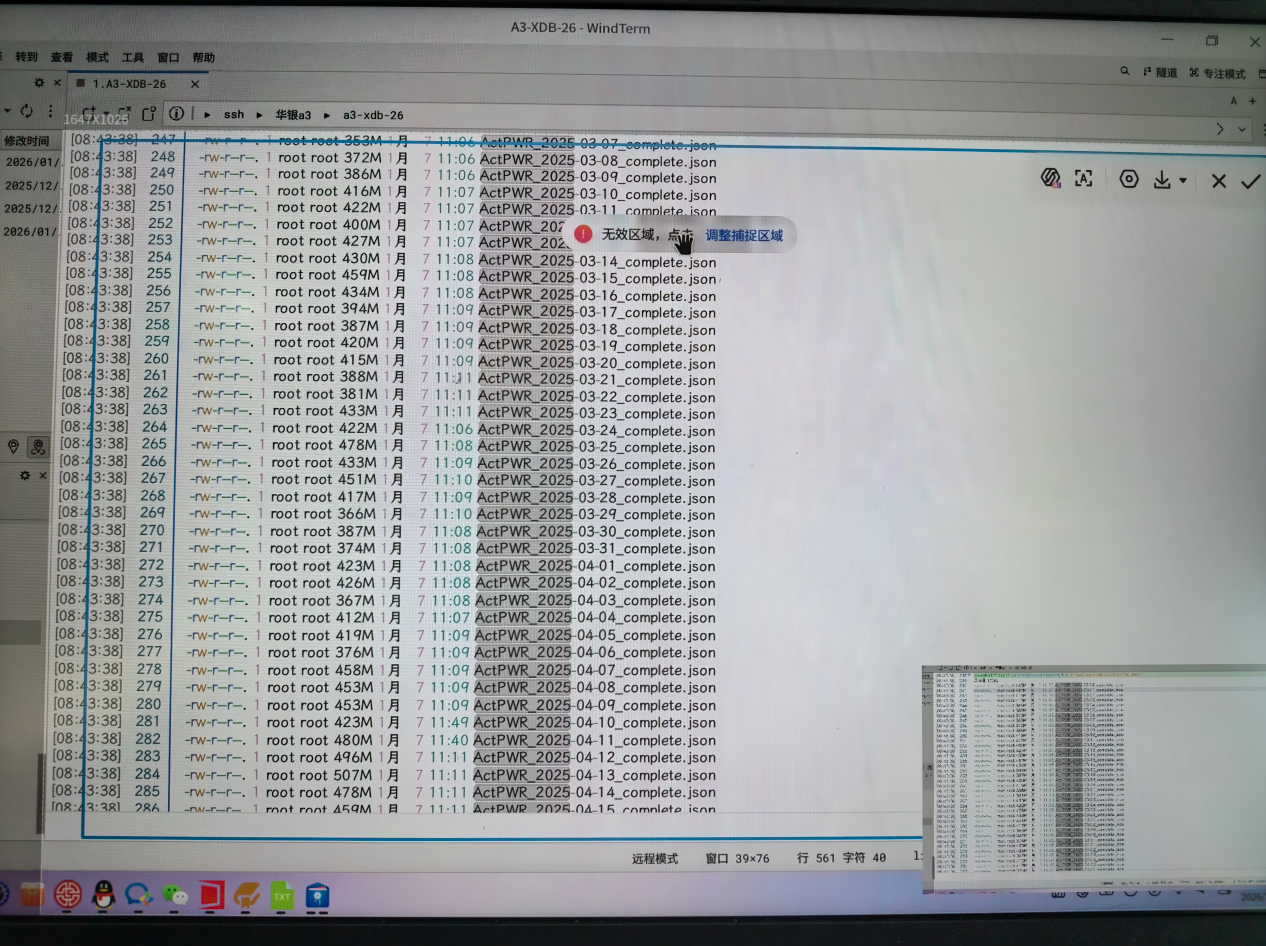Open the 工具 menu
This screenshot has width=1266, height=946.
click(x=133, y=57)
